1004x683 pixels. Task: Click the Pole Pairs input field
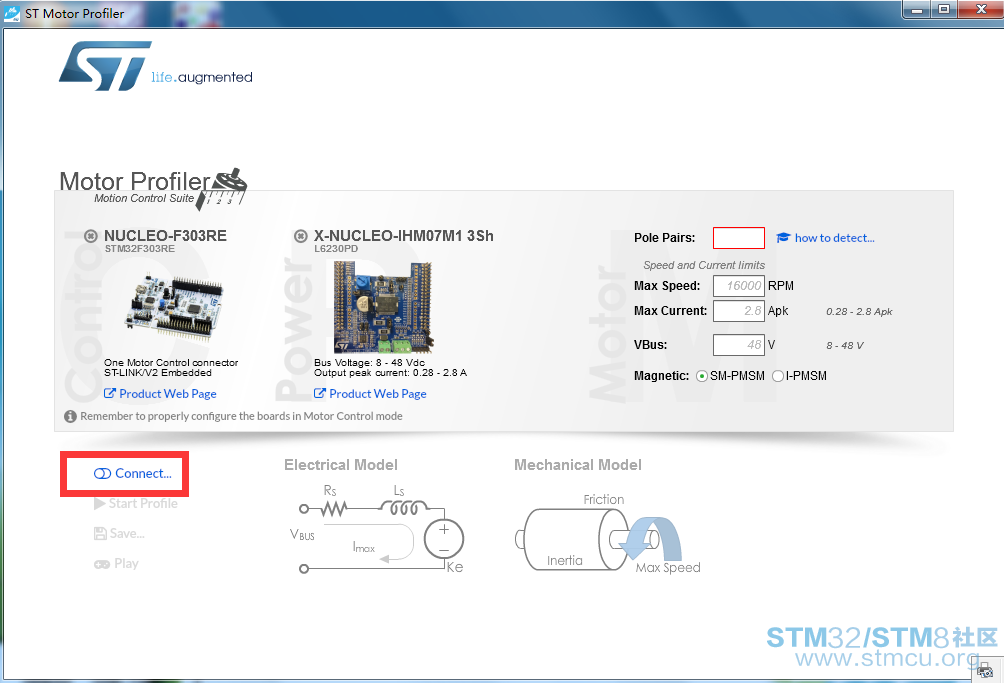click(x=738, y=237)
